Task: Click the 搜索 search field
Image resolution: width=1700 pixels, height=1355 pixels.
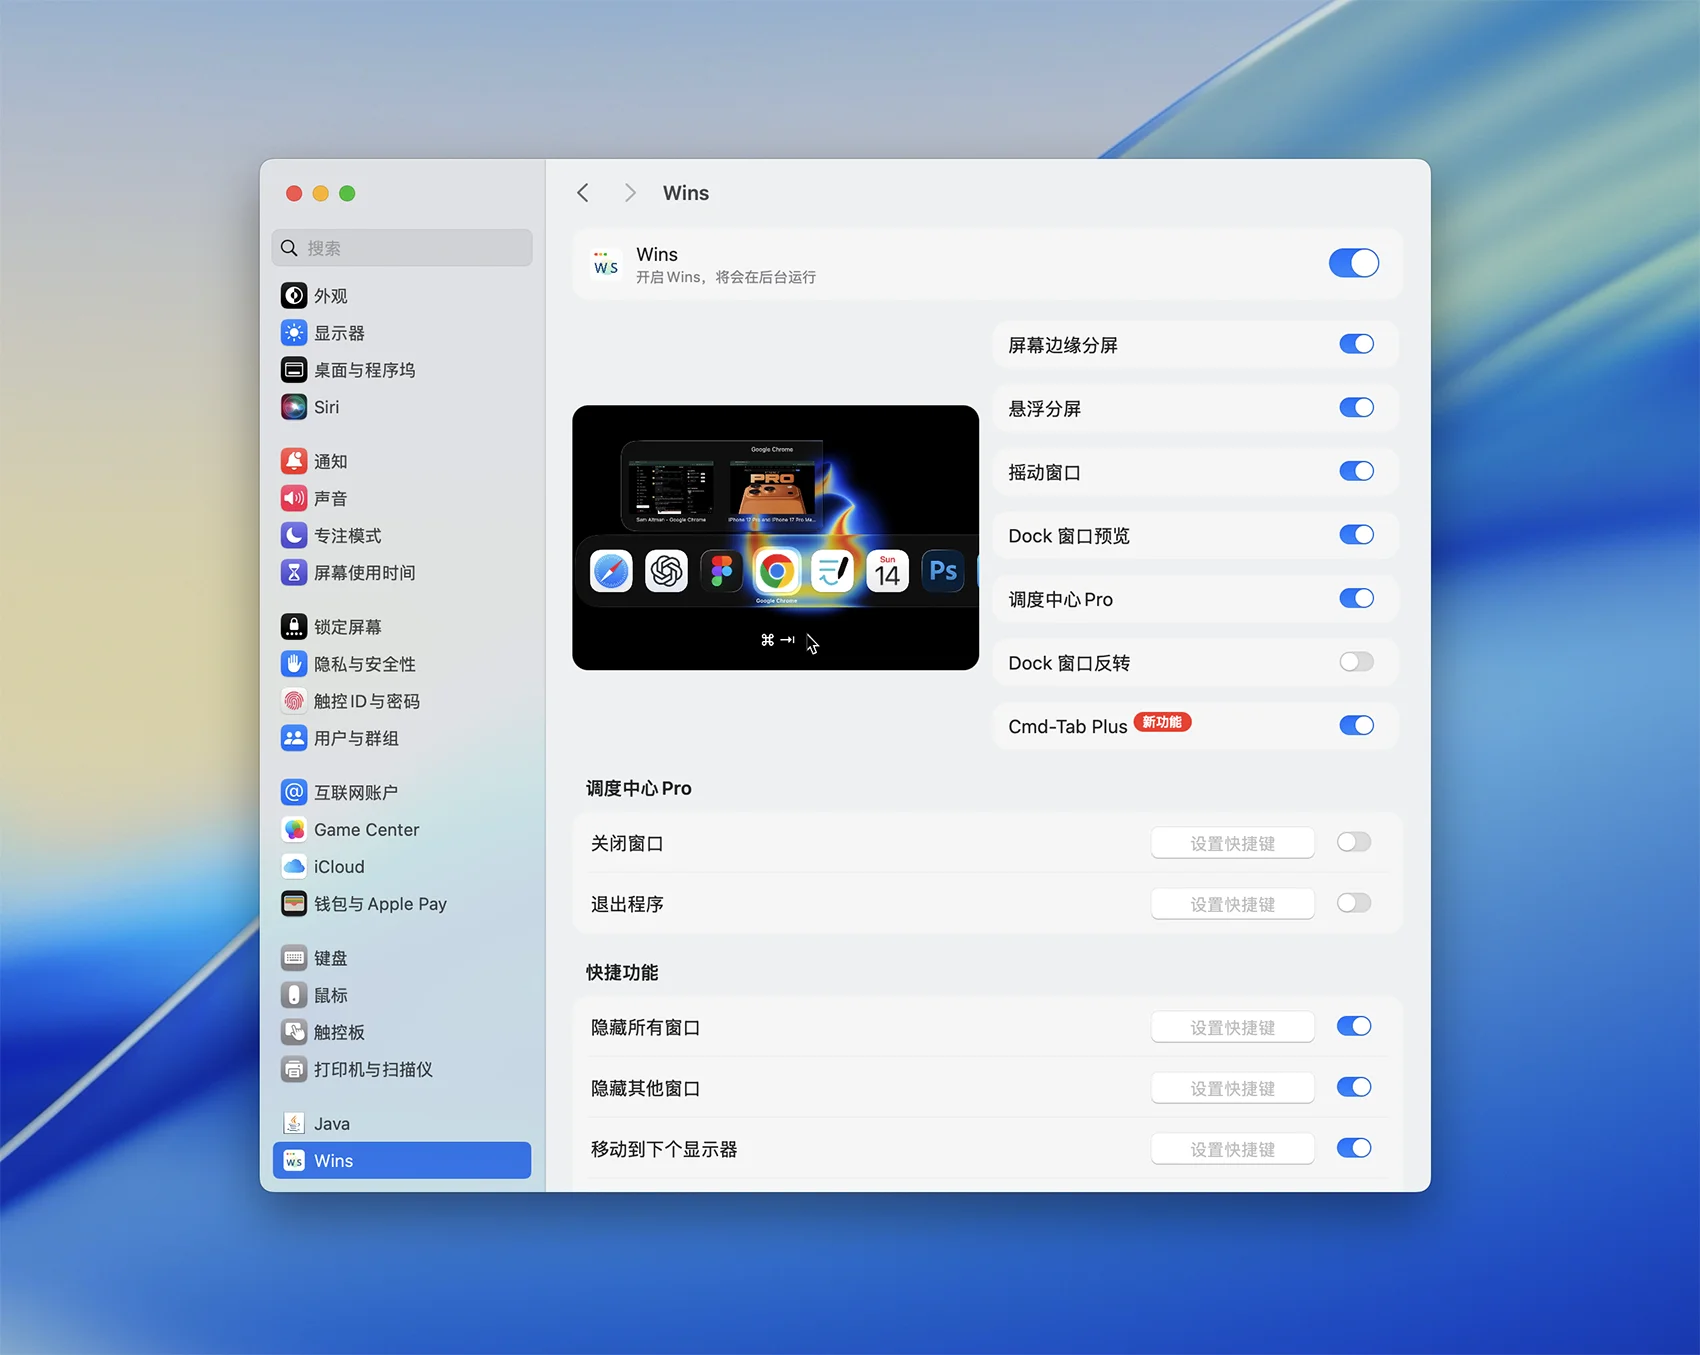Action: [x=402, y=248]
